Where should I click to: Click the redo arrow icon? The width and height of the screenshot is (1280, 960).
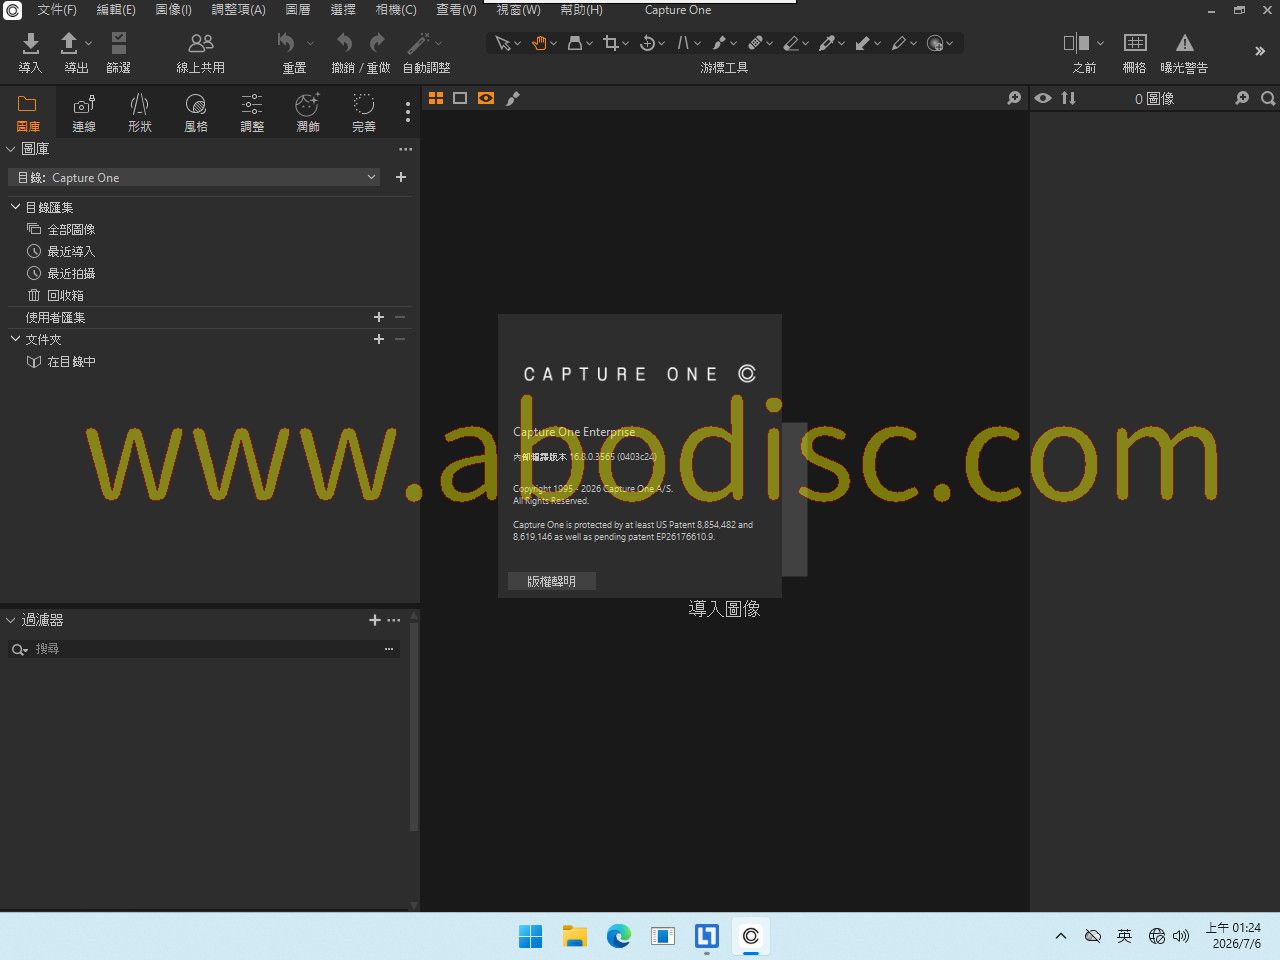tap(377, 43)
